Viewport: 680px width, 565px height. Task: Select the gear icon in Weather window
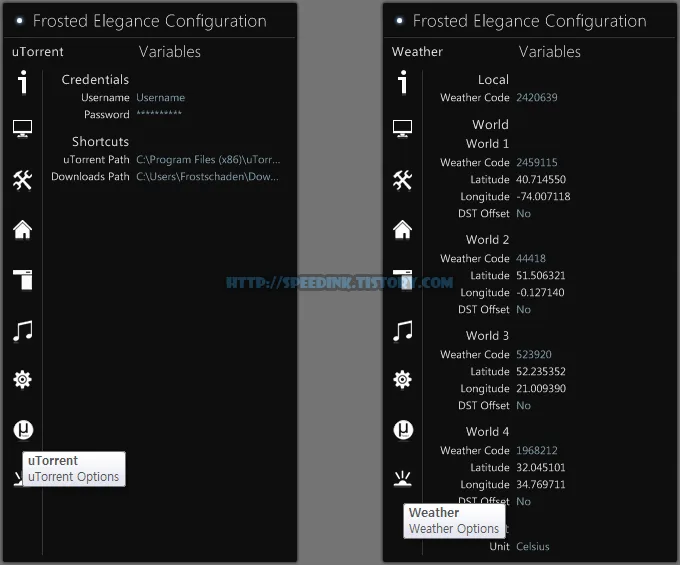pos(402,380)
